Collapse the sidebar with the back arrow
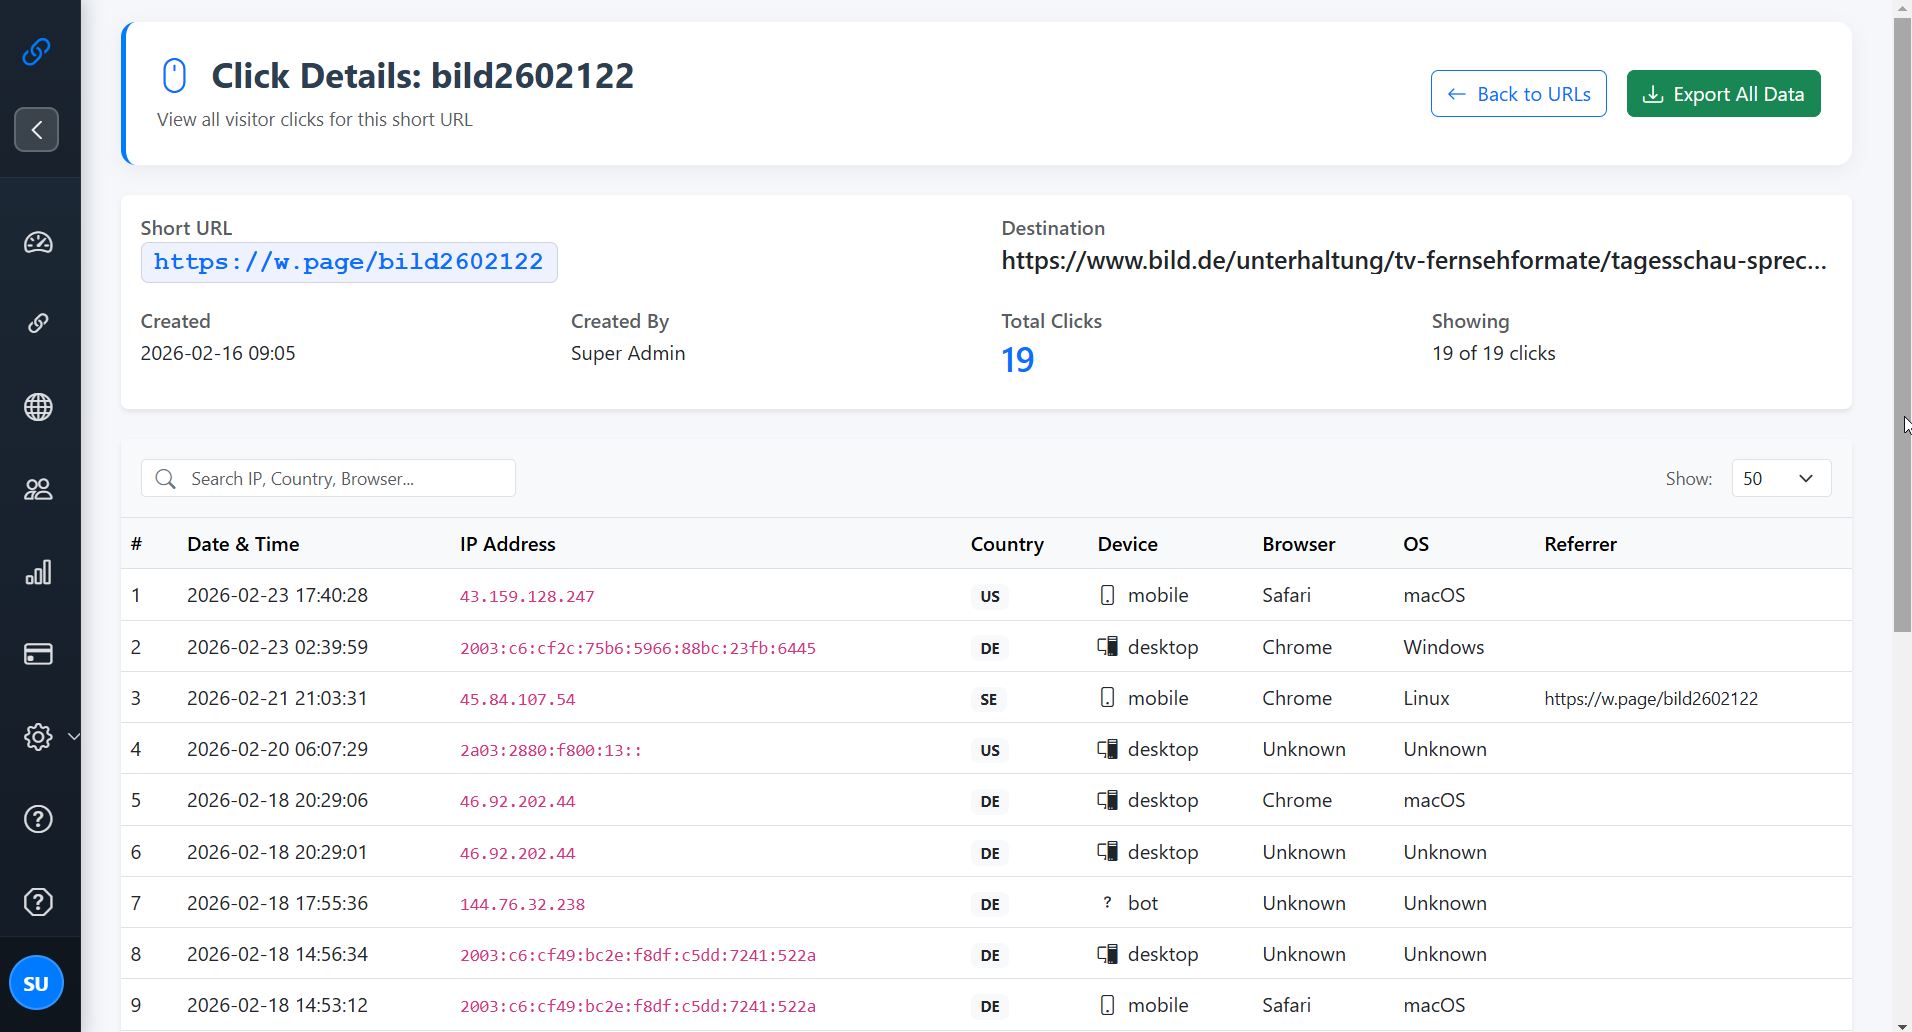This screenshot has width=1912, height=1032. click(36, 129)
